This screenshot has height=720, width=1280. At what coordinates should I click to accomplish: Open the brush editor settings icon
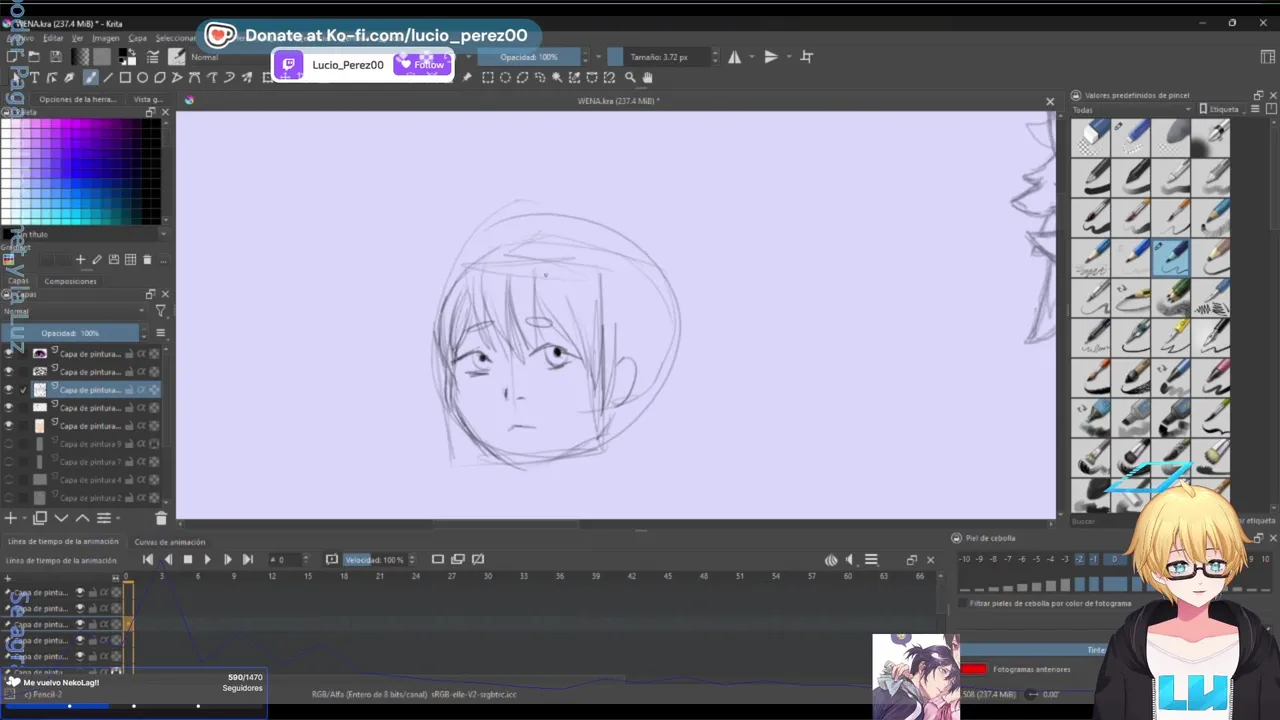pos(153,57)
